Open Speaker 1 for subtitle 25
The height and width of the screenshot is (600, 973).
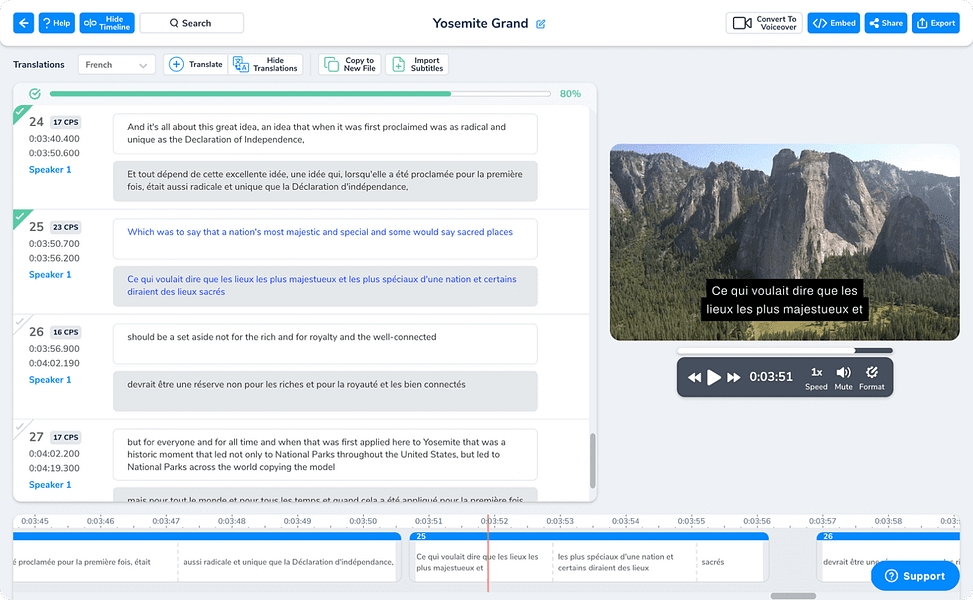[50, 274]
